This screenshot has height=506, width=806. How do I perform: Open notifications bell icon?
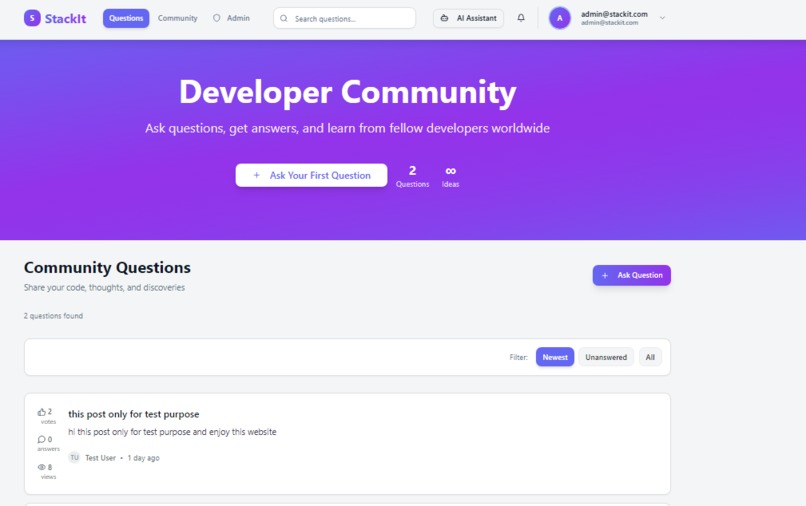coord(521,18)
